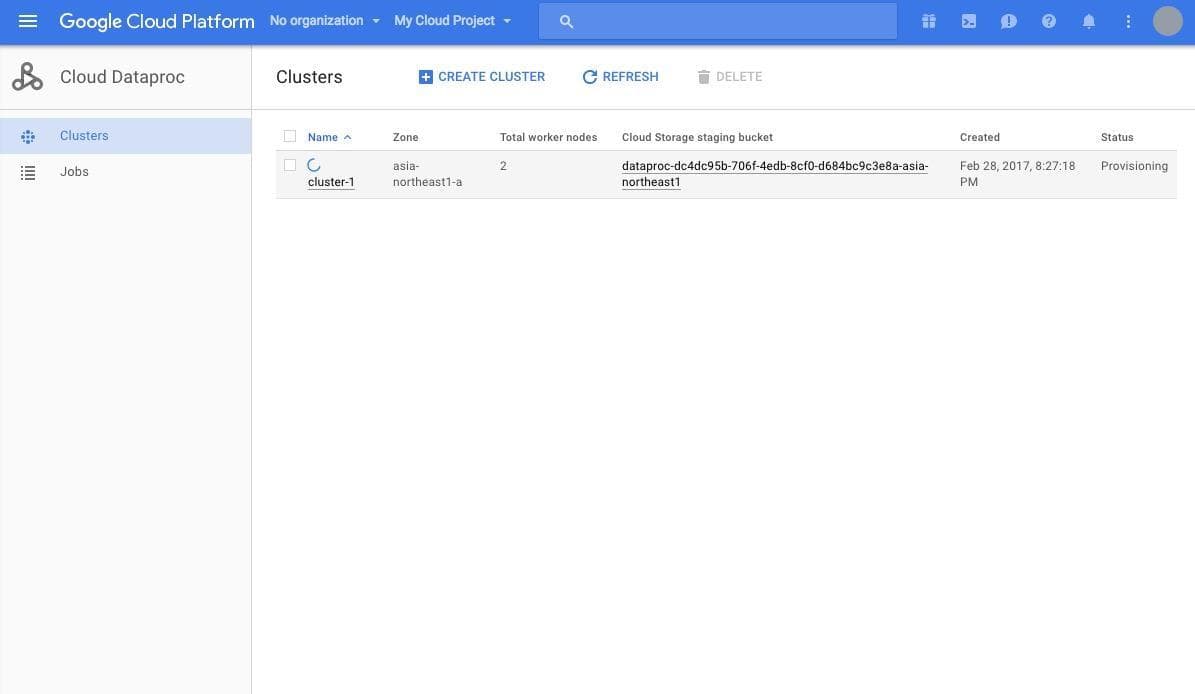The width and height of the screenshot is (1195, 694).
Task: Open the three-dot settings menu
Action: [1128, 21]
